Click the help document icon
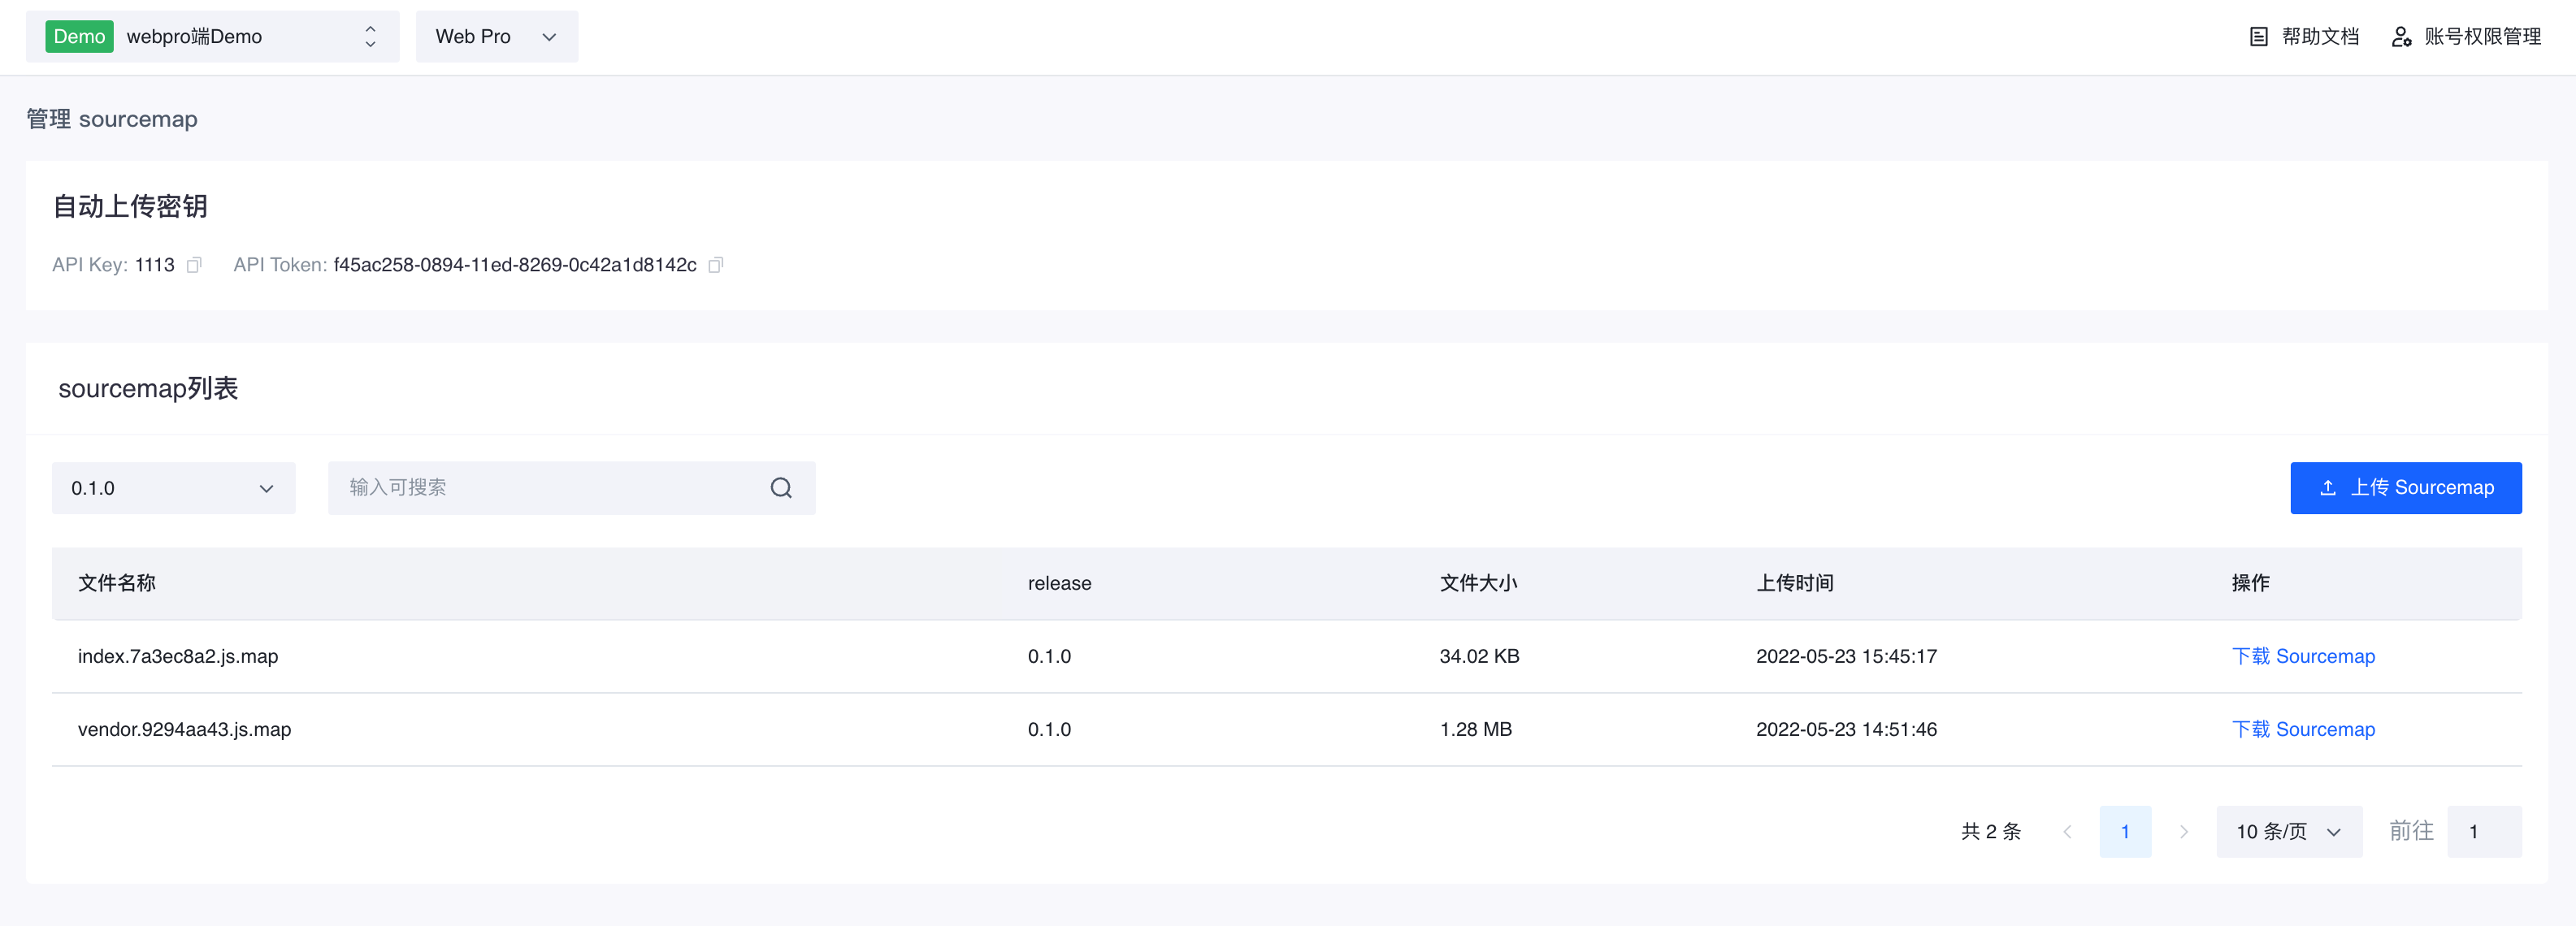 coord(2258,37)
